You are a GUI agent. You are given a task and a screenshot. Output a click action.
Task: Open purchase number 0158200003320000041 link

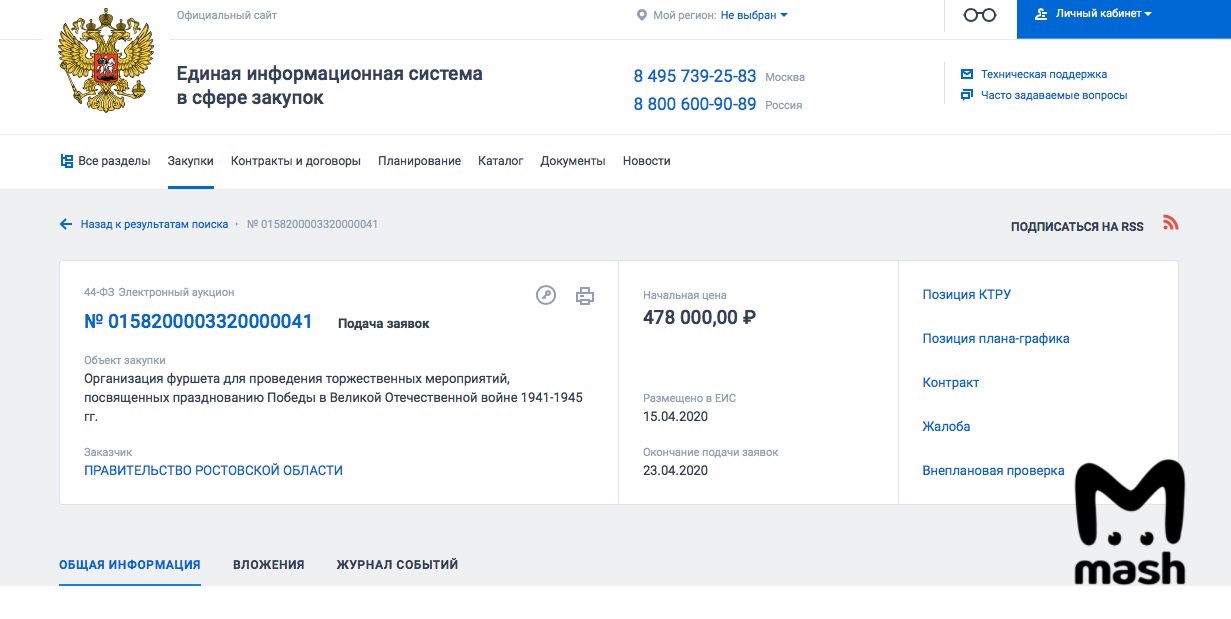(x=198, y=322)
